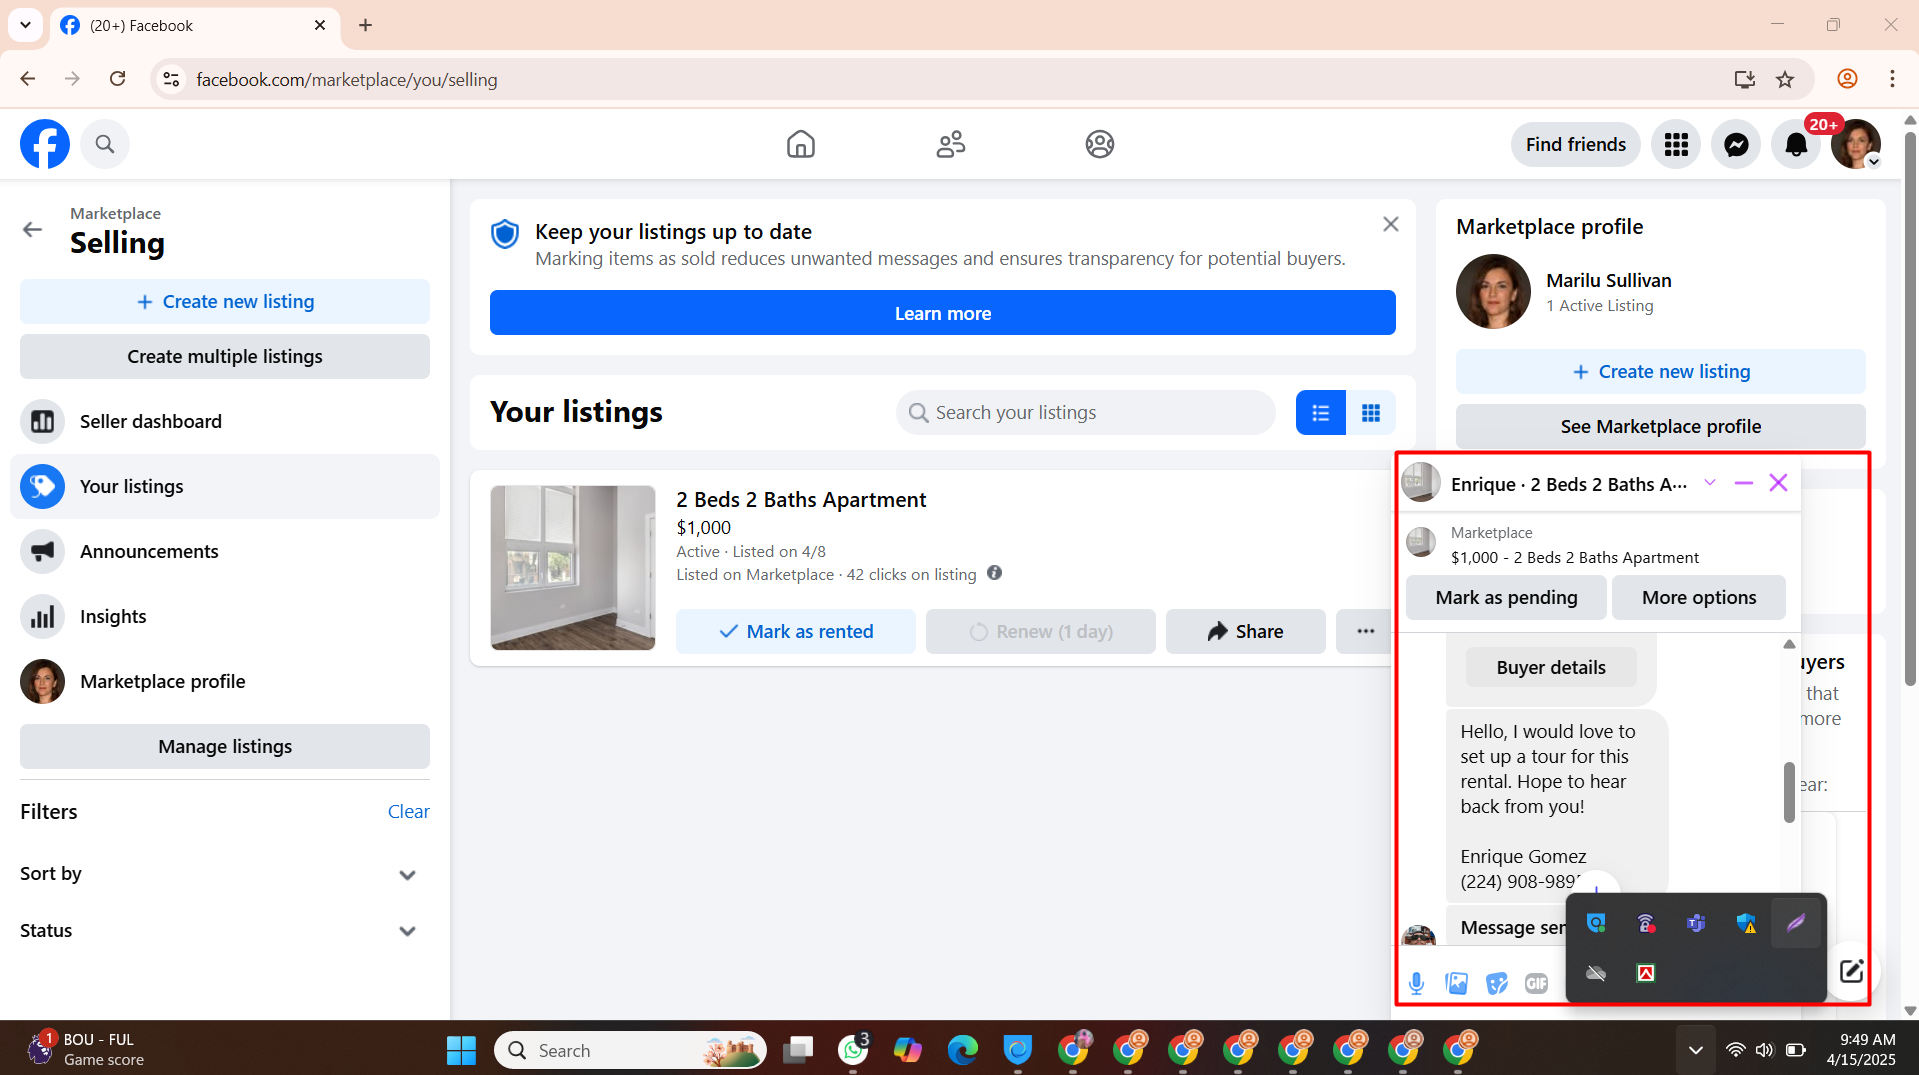The image size is (1919, 1075).
Task: Open Windows Security shield tray icon
Action: [1746, 923]
